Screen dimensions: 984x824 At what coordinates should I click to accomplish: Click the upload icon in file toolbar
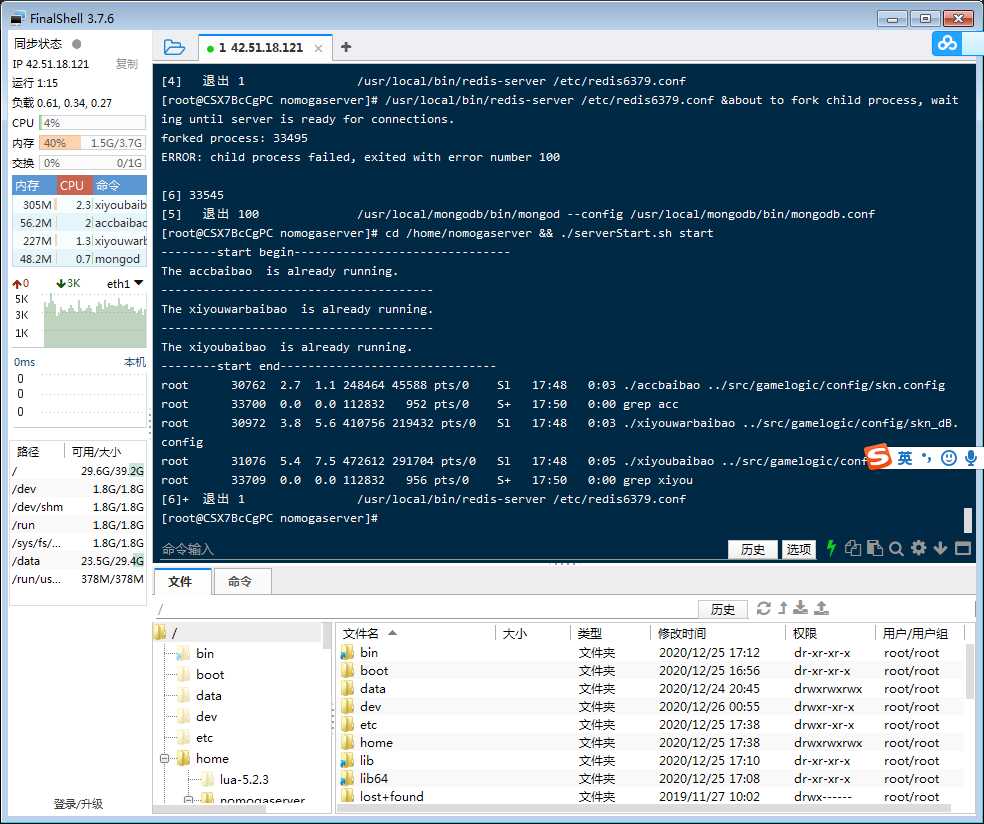(x=821, y=608)
